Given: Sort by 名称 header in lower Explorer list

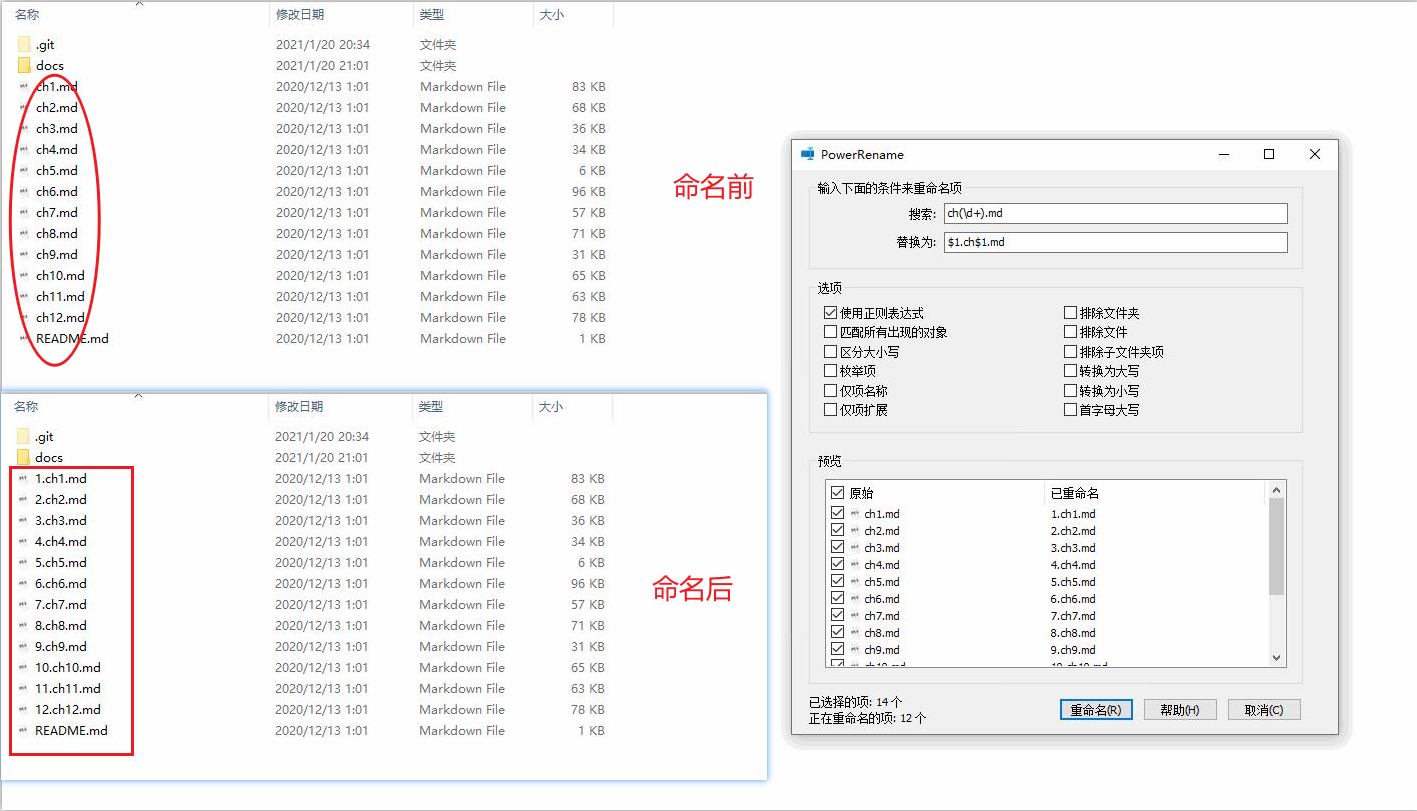Looking at the screenshot, I should pyautogui.click(x=26, y=407).
